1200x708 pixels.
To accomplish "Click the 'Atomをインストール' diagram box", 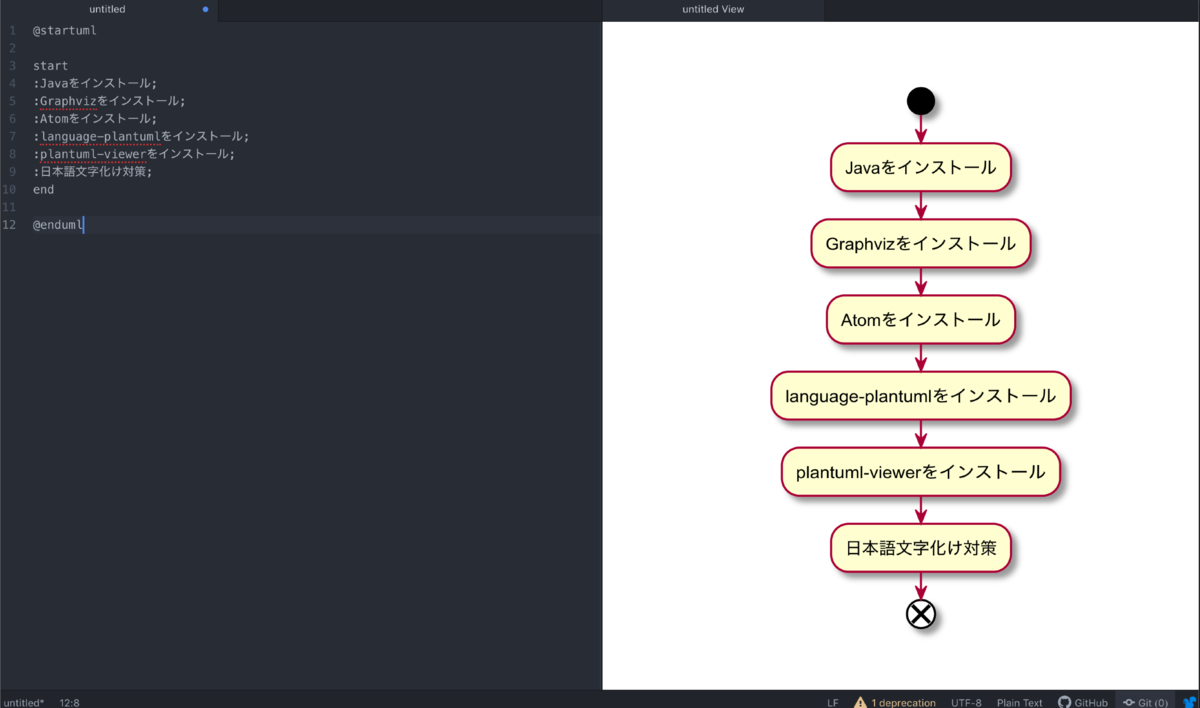I will point(920,320).
